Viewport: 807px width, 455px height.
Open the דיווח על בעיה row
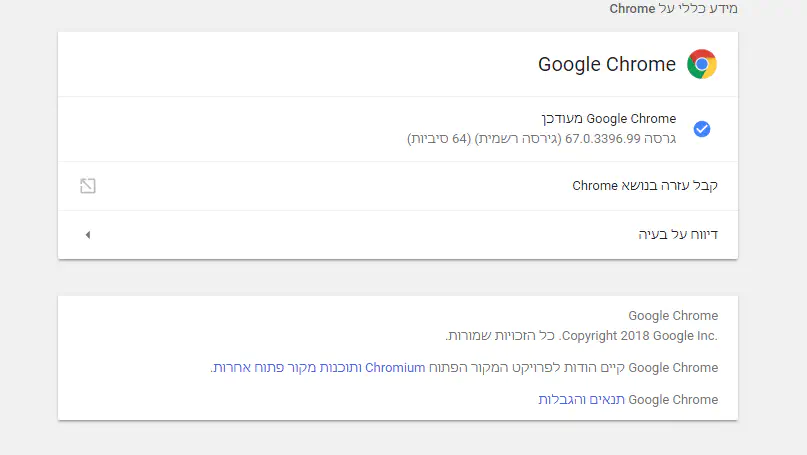coord(678,235)
